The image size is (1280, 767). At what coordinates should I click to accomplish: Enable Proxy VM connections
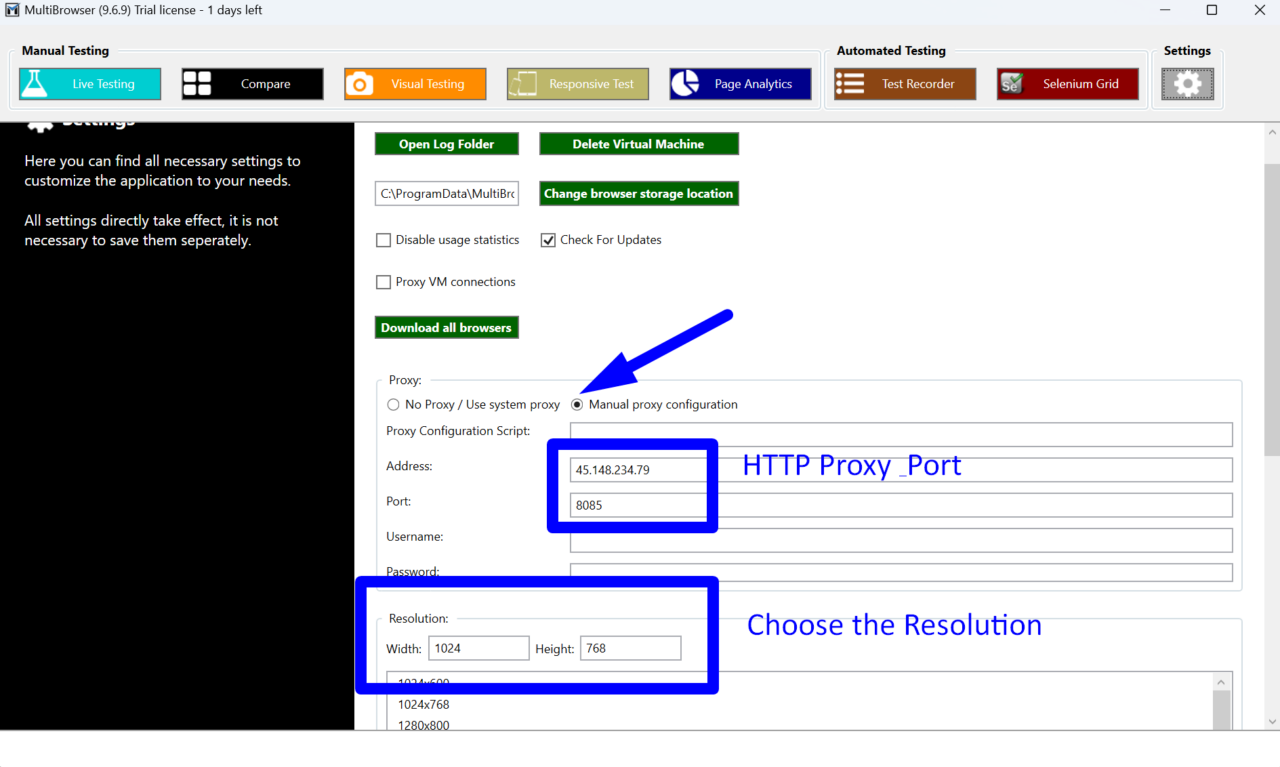tap(383, 282)
